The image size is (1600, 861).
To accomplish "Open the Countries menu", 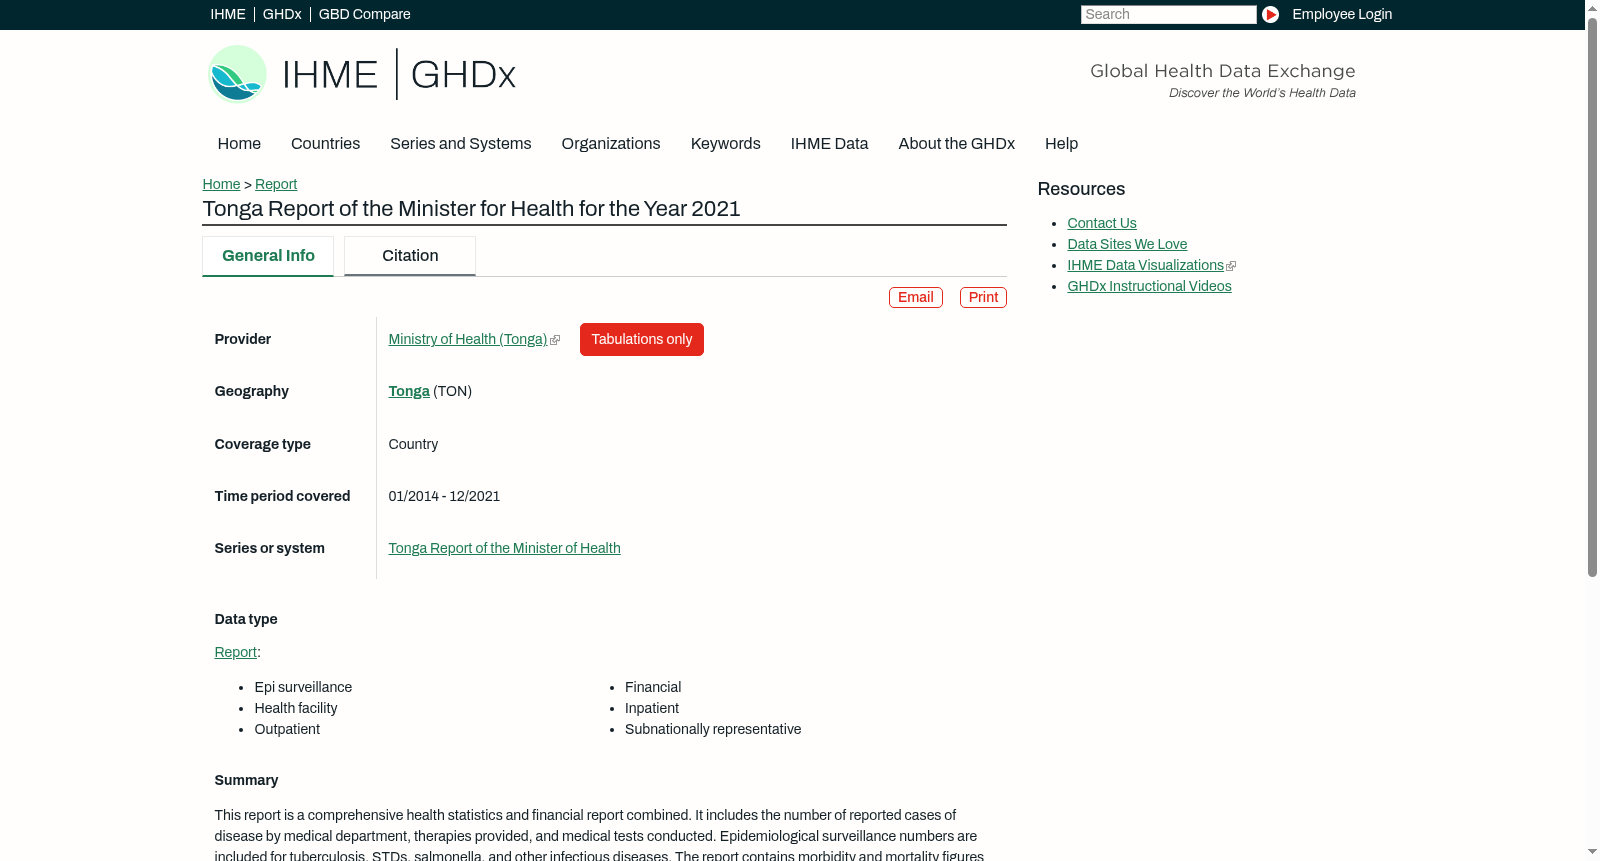I will (x=325, y=144).
